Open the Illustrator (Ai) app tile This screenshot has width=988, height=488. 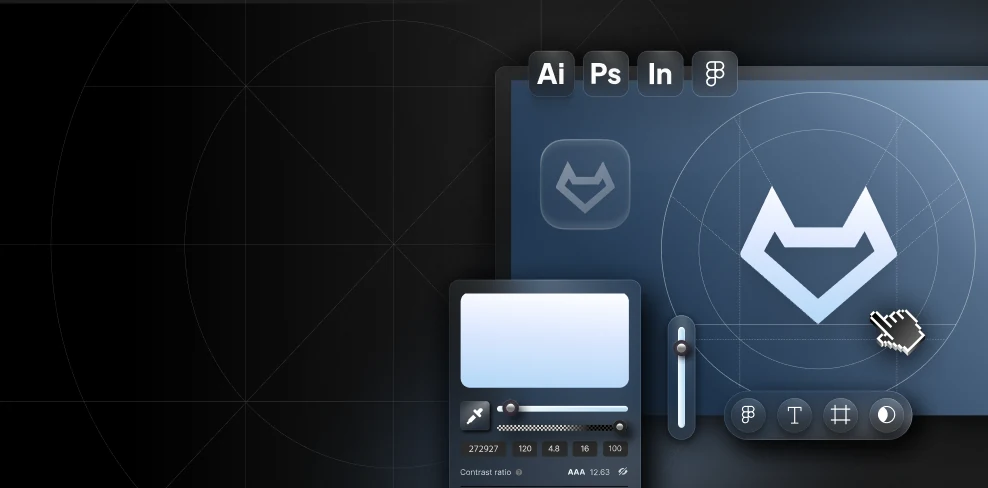point(551,74)
